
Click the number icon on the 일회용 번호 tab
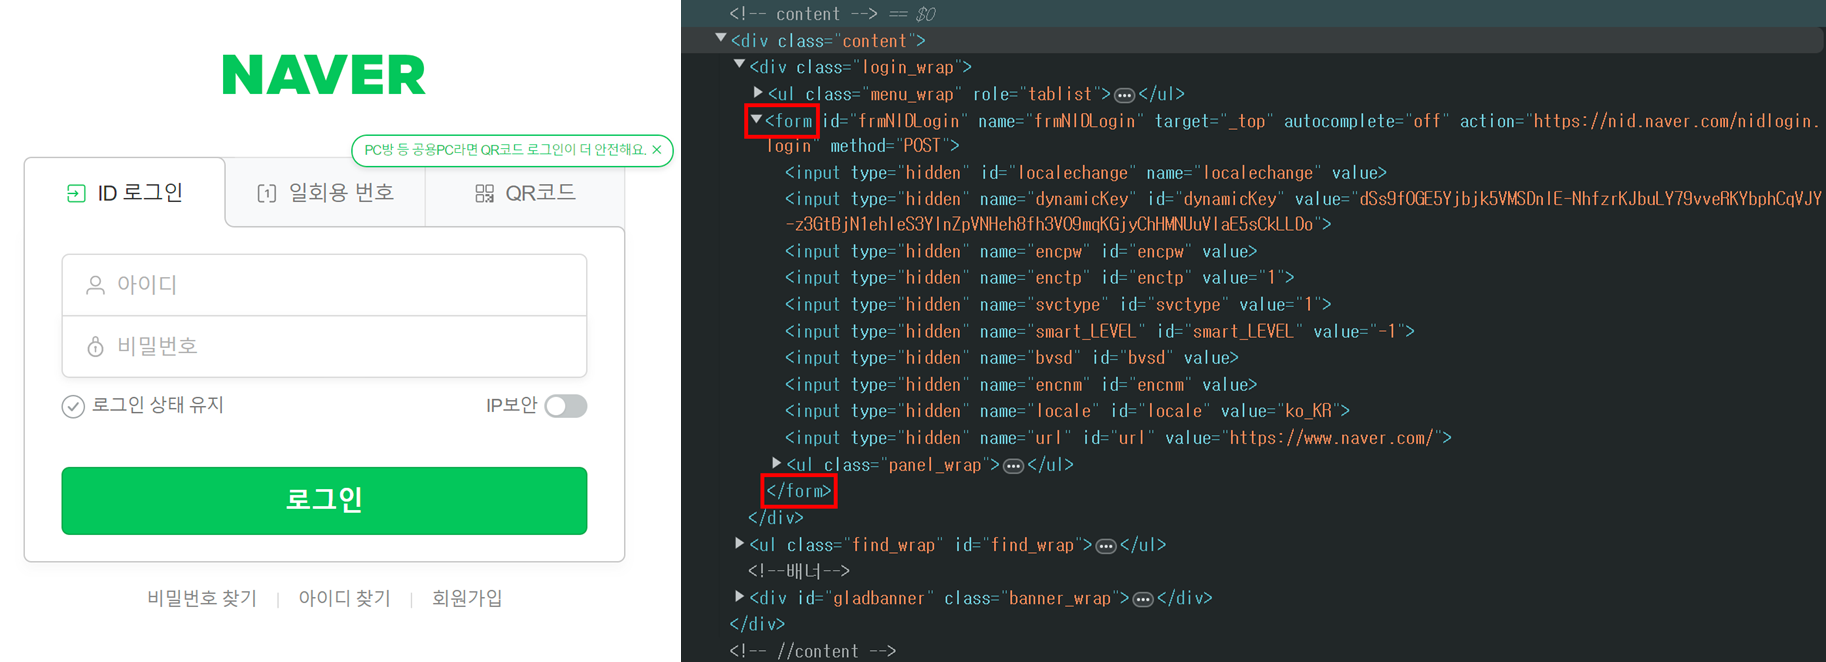click(267, 193)
